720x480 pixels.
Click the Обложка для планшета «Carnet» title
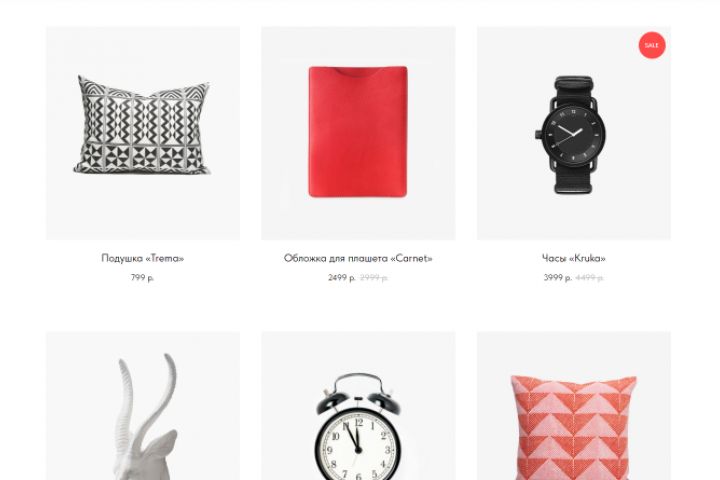[358, 258]
